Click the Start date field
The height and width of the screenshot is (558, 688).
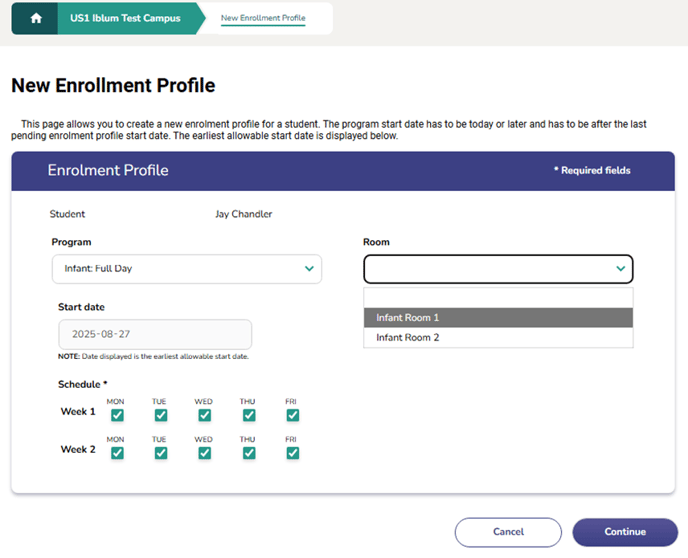pos(155,334)
